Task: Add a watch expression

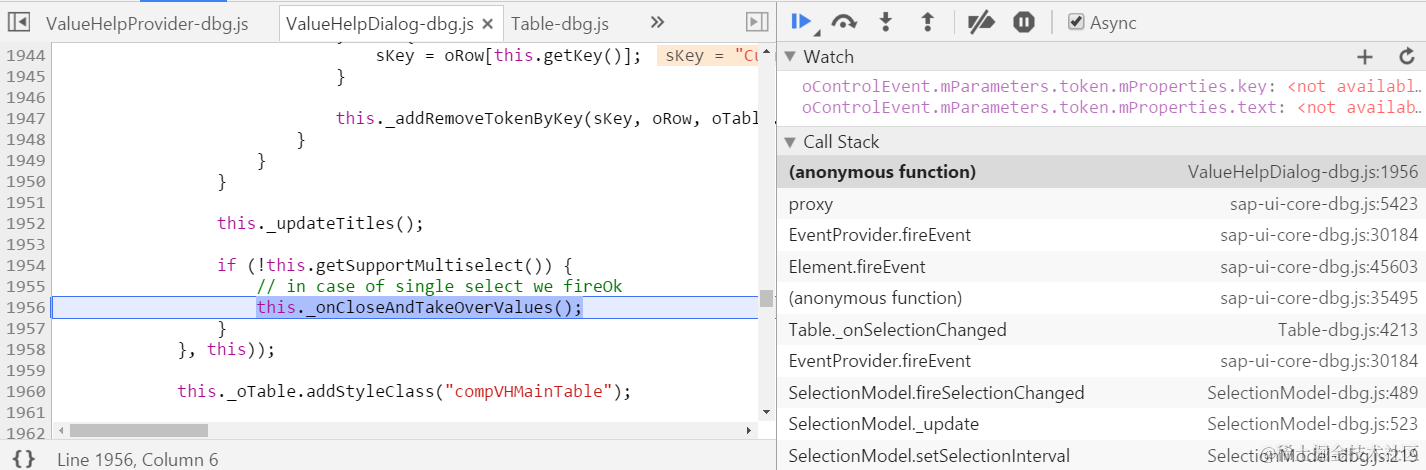Action: 1365,57
